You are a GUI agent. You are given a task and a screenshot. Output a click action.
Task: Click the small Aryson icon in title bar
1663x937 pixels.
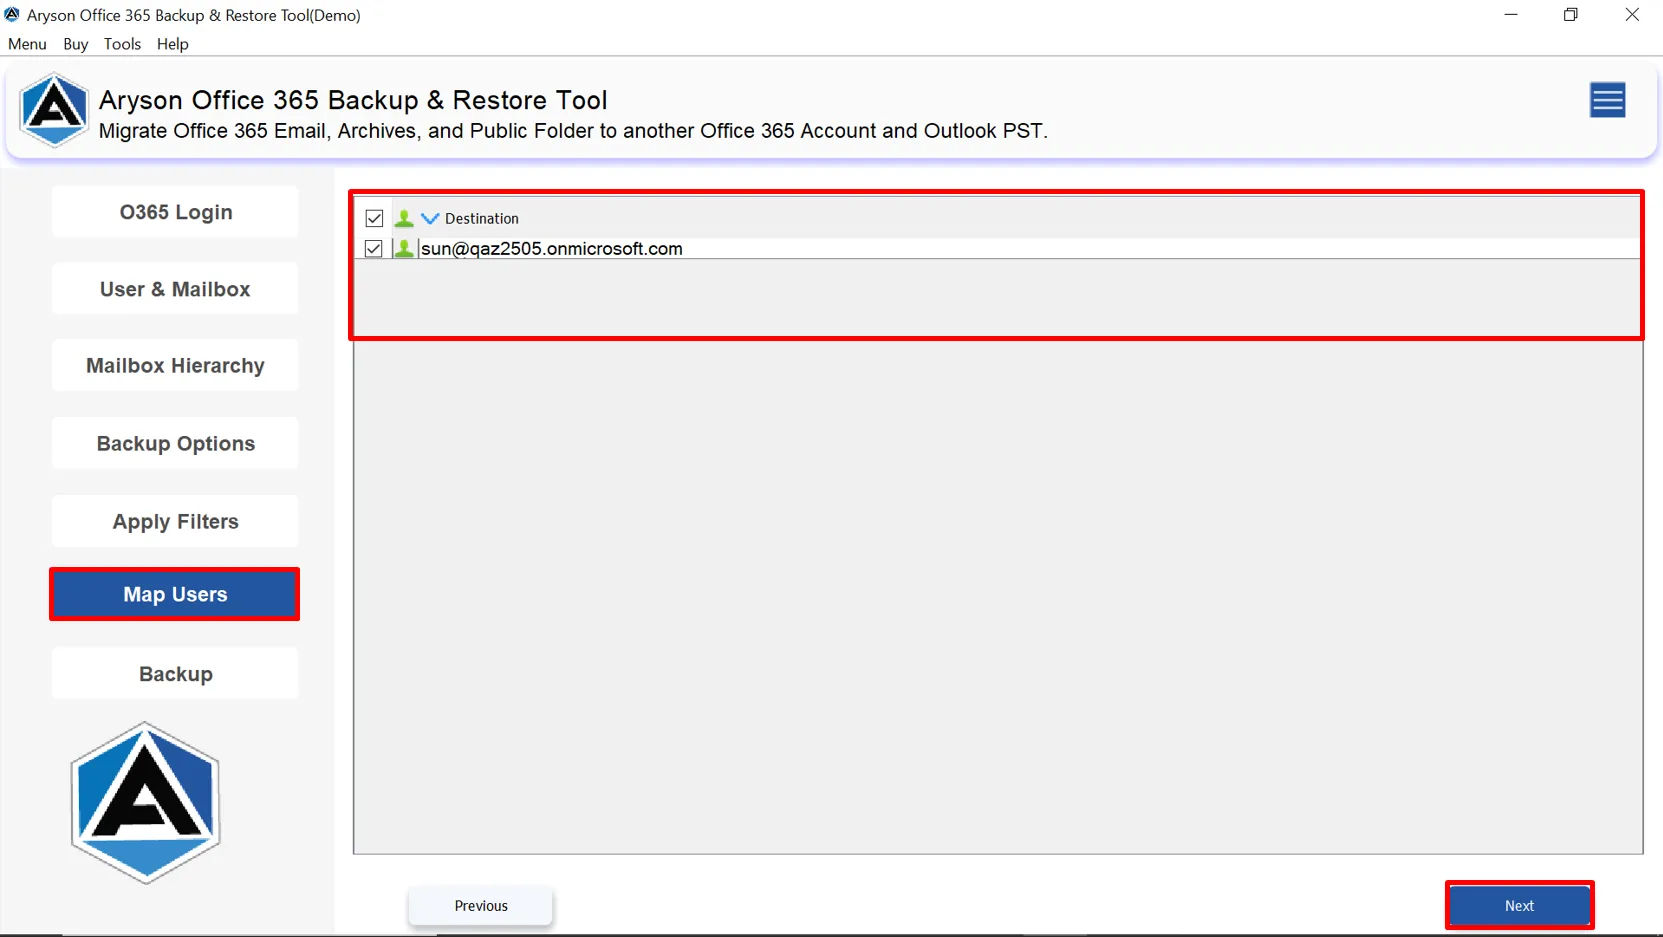point(12,15)
